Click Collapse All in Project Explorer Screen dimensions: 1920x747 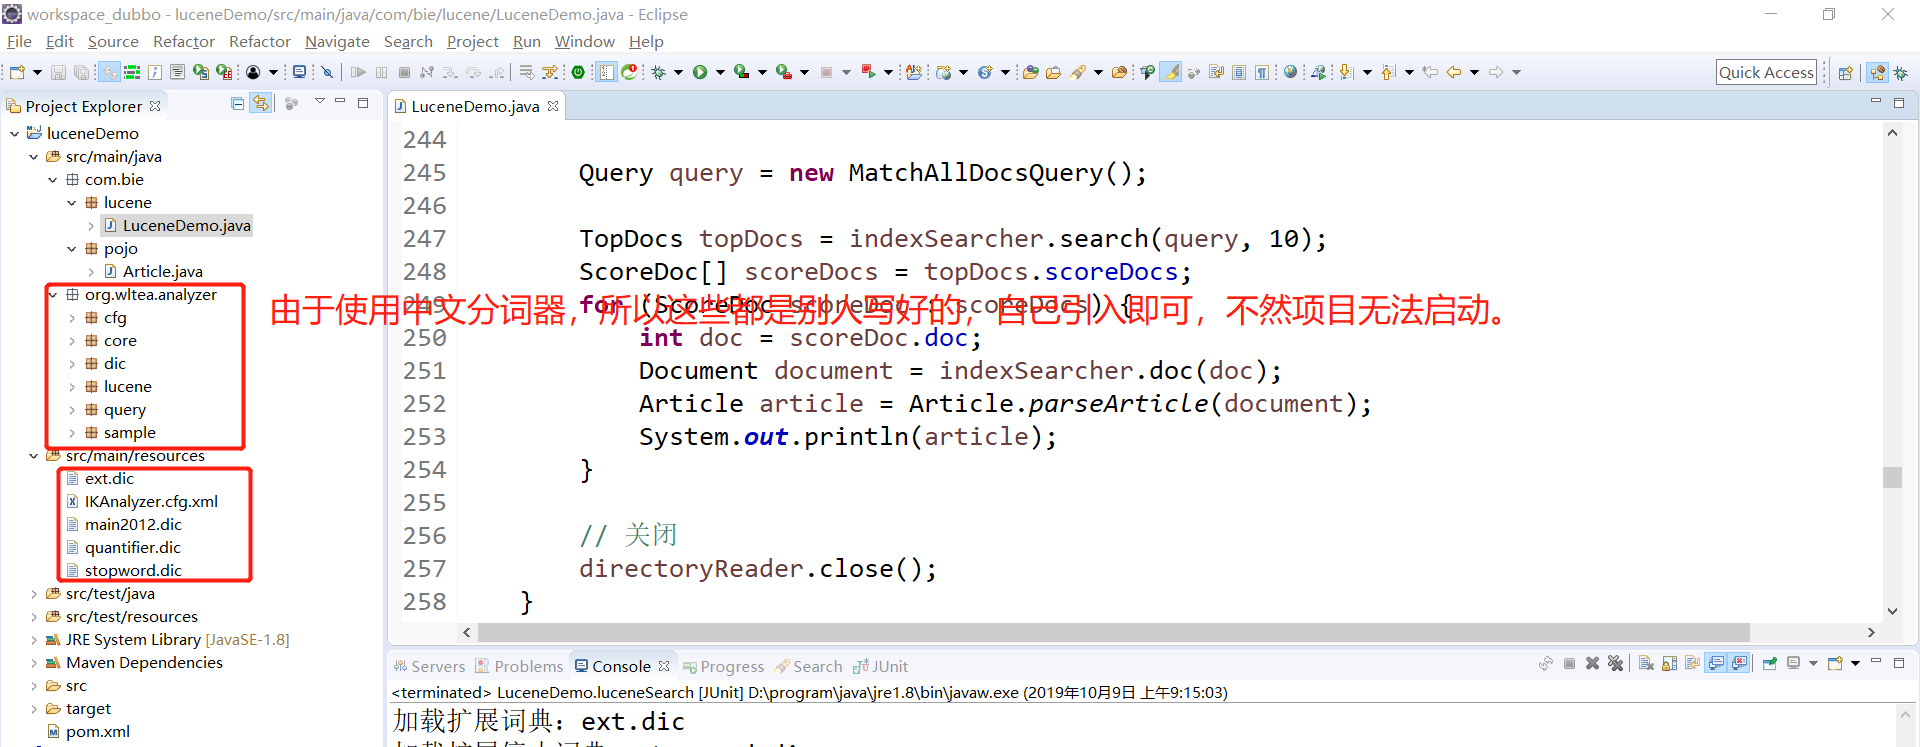click(237, 103)
